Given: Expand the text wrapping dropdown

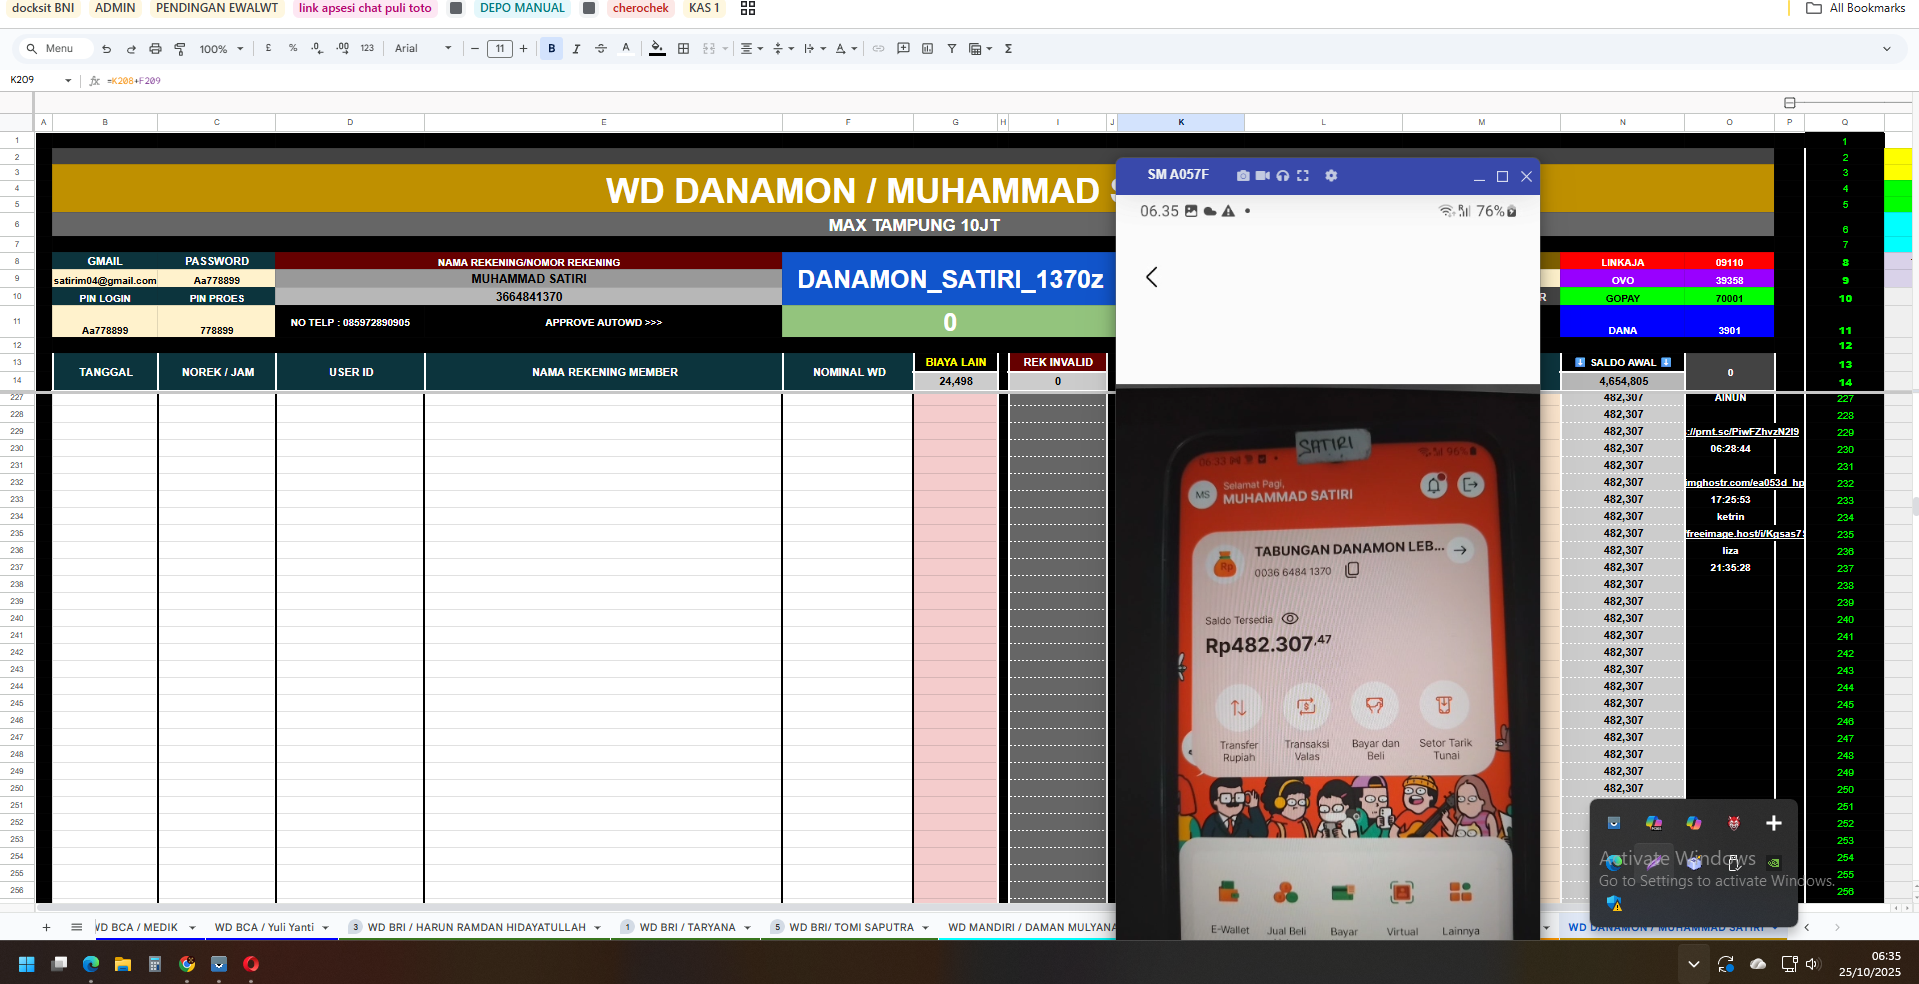Looking at the screenshot, I should 815,49.
